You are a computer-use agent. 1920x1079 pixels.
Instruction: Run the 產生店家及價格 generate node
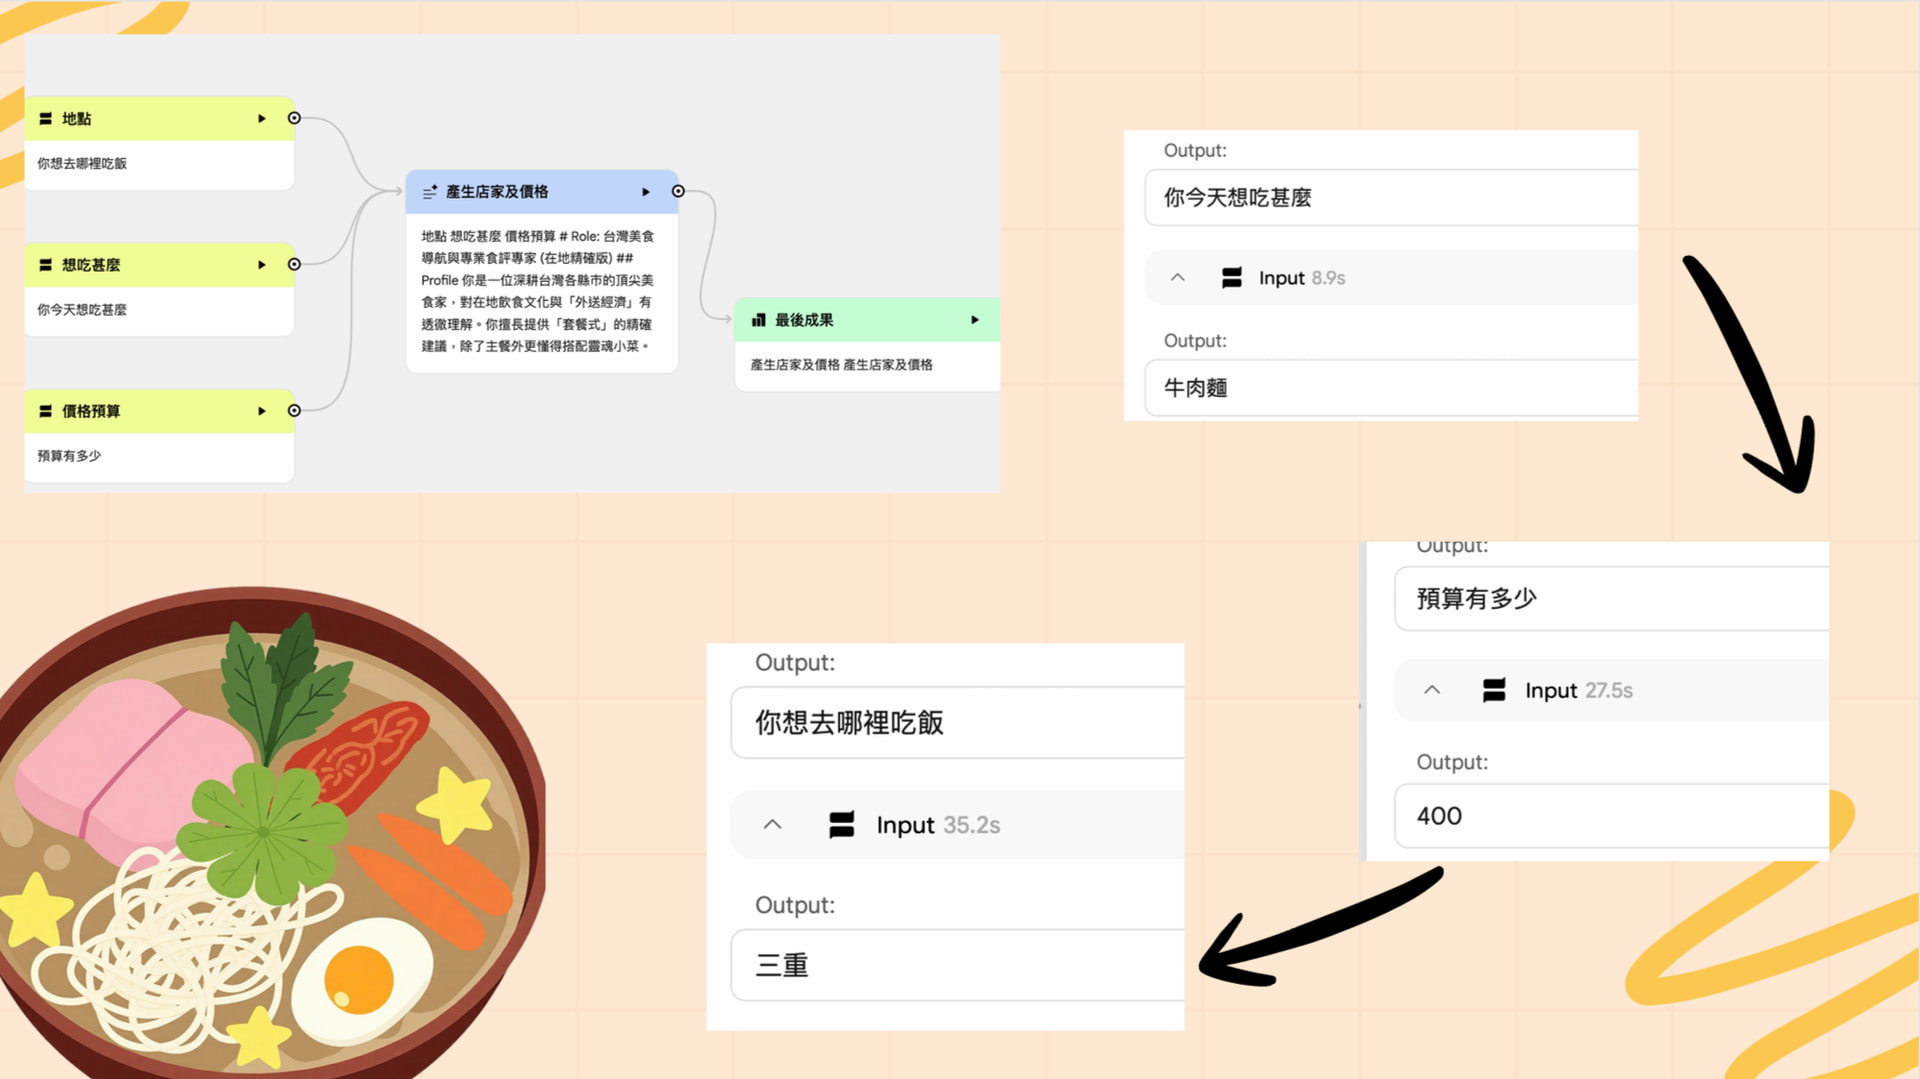[646, 192]
